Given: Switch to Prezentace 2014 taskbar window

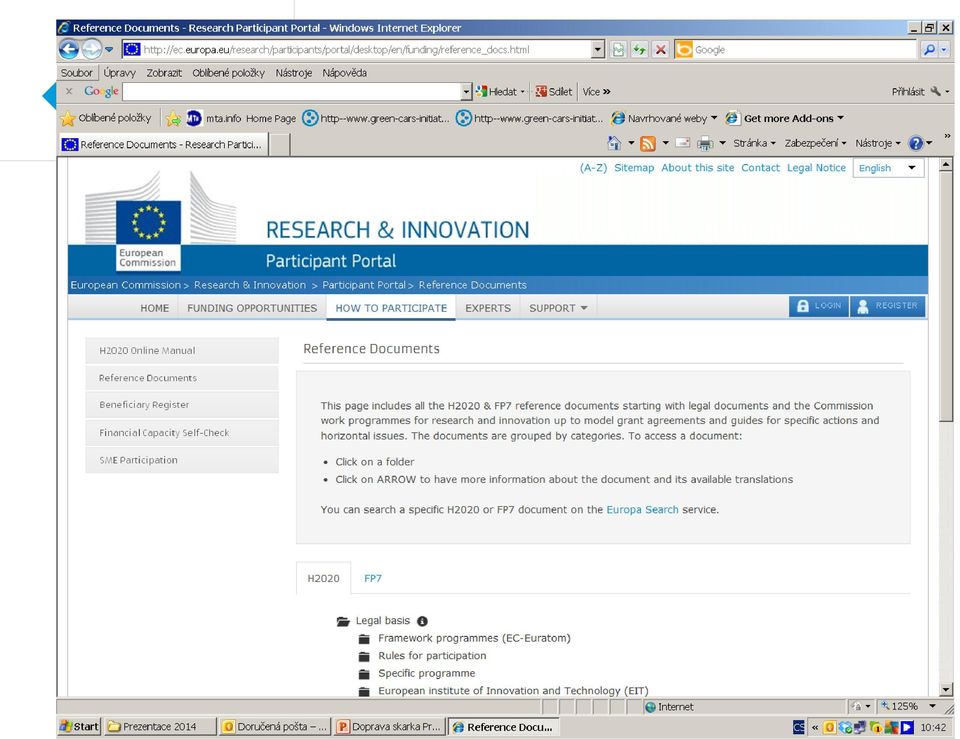Looking at the screenshot, I should coord(160,727).
